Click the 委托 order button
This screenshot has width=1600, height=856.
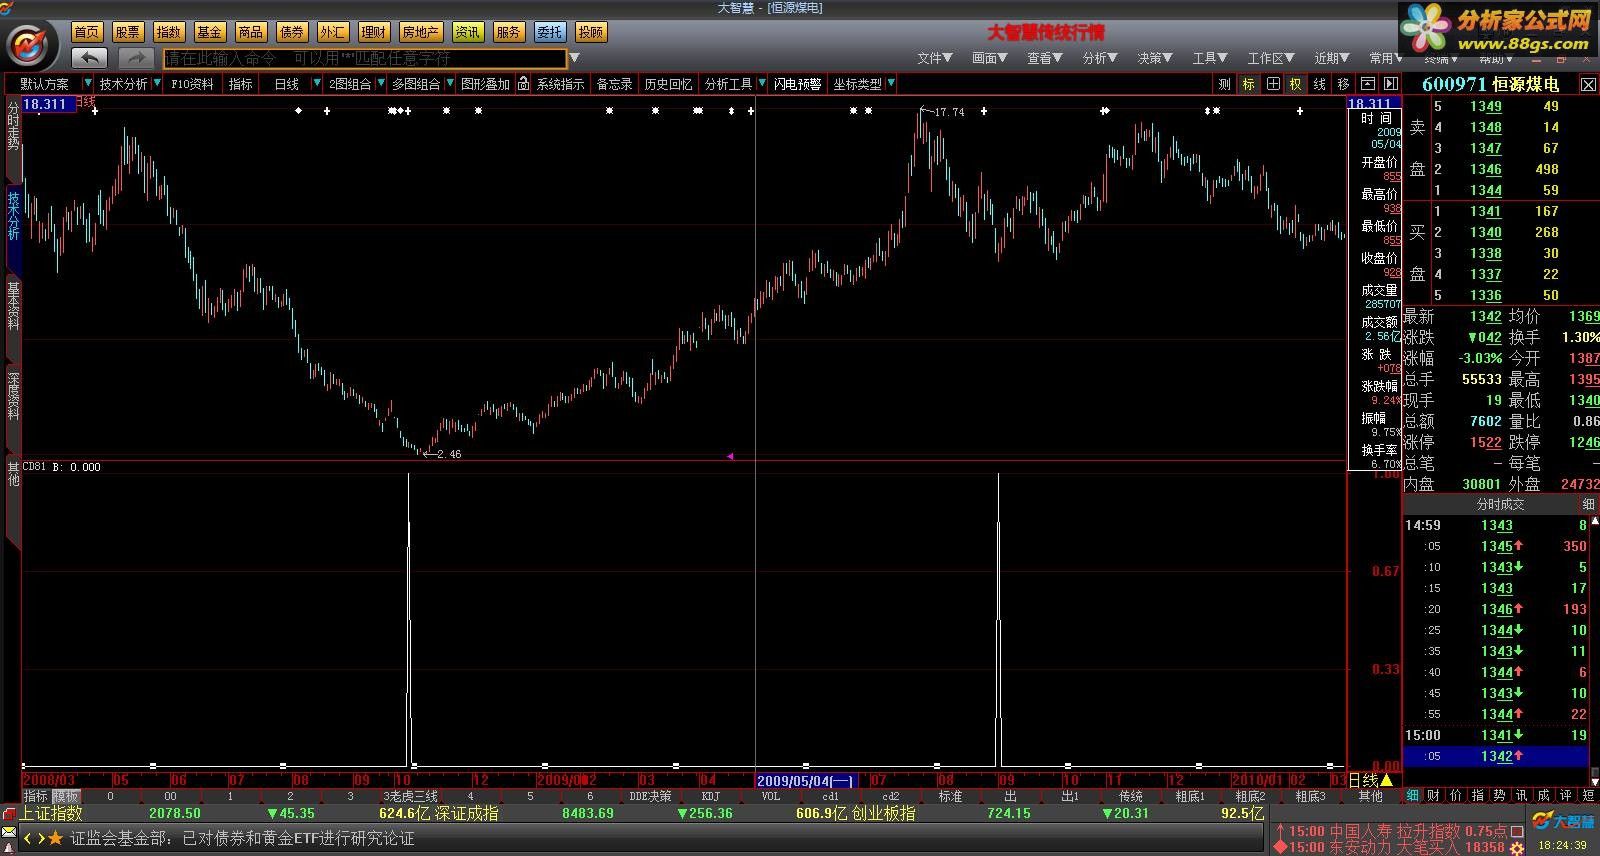click(549, 32)
